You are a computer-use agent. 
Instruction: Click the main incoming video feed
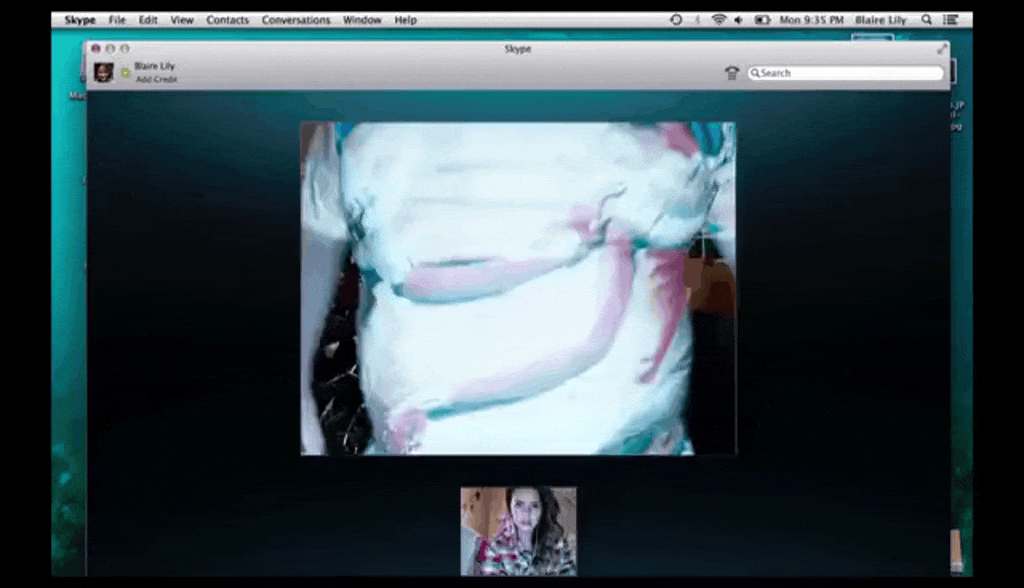[x=518, y=288]
